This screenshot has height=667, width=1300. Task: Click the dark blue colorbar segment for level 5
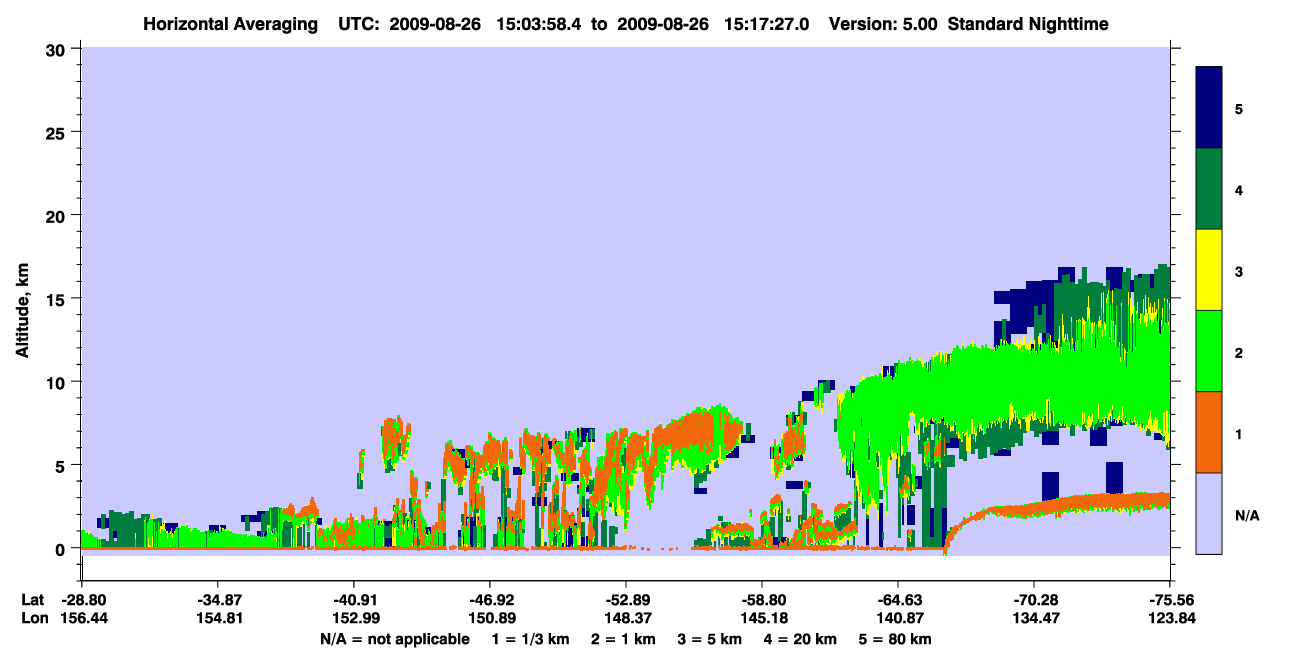(1209, 108)
